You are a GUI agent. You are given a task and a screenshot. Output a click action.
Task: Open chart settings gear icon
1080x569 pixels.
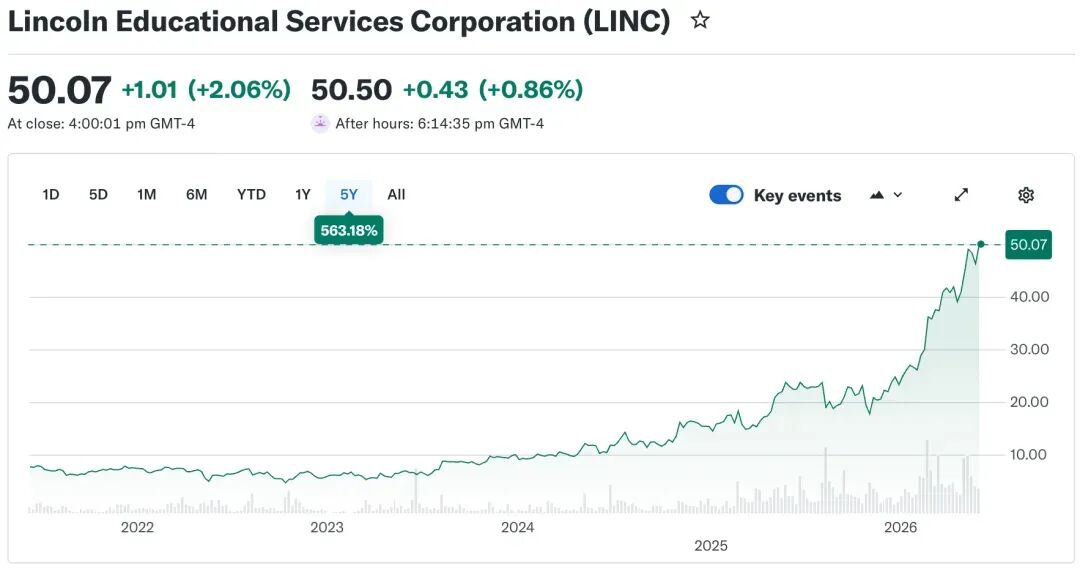click(1026, 195)
